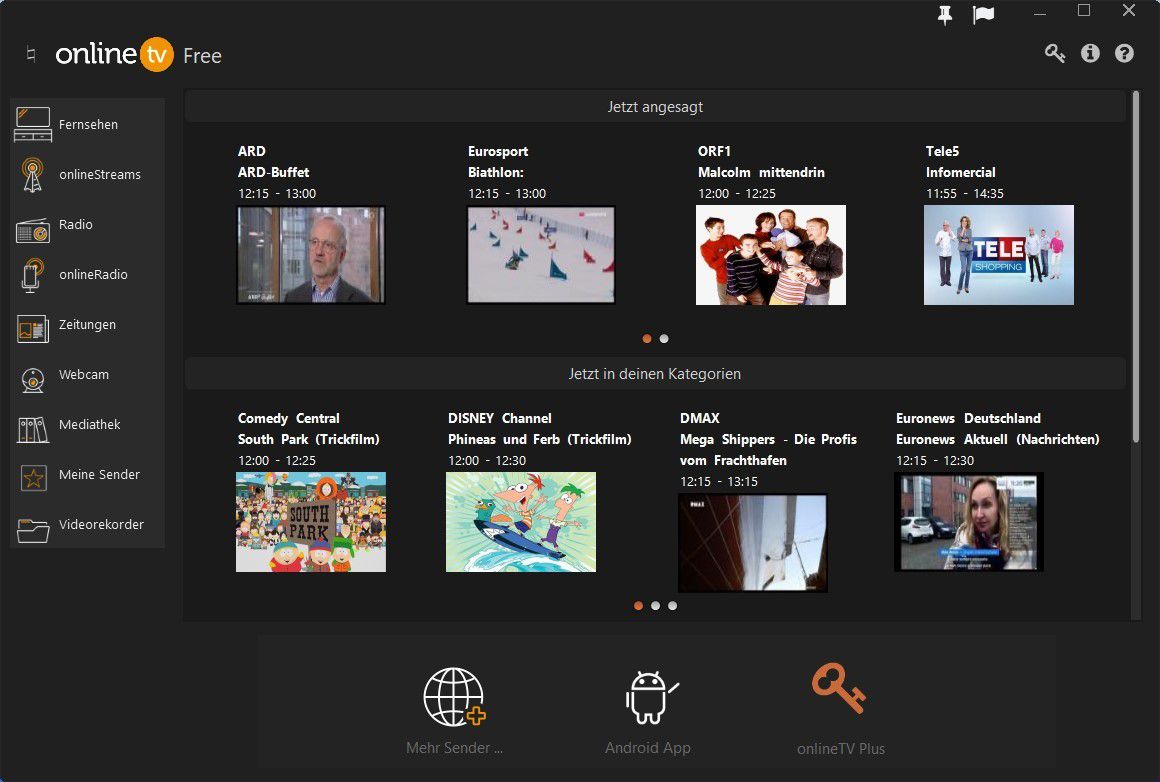Select the onlineRadio smartphone icon
The height and width of the screenshot is (782, 1160).
(32, 274)
